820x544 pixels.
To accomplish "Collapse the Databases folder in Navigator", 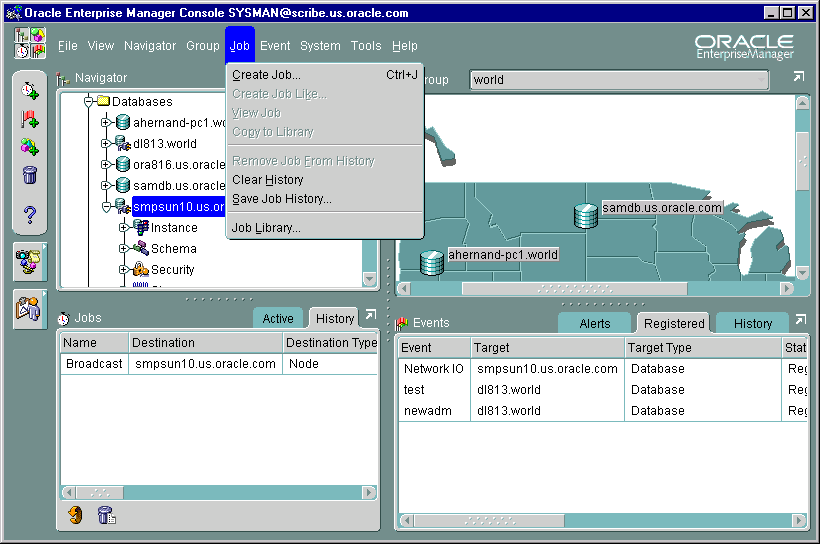I will (89, 101).
